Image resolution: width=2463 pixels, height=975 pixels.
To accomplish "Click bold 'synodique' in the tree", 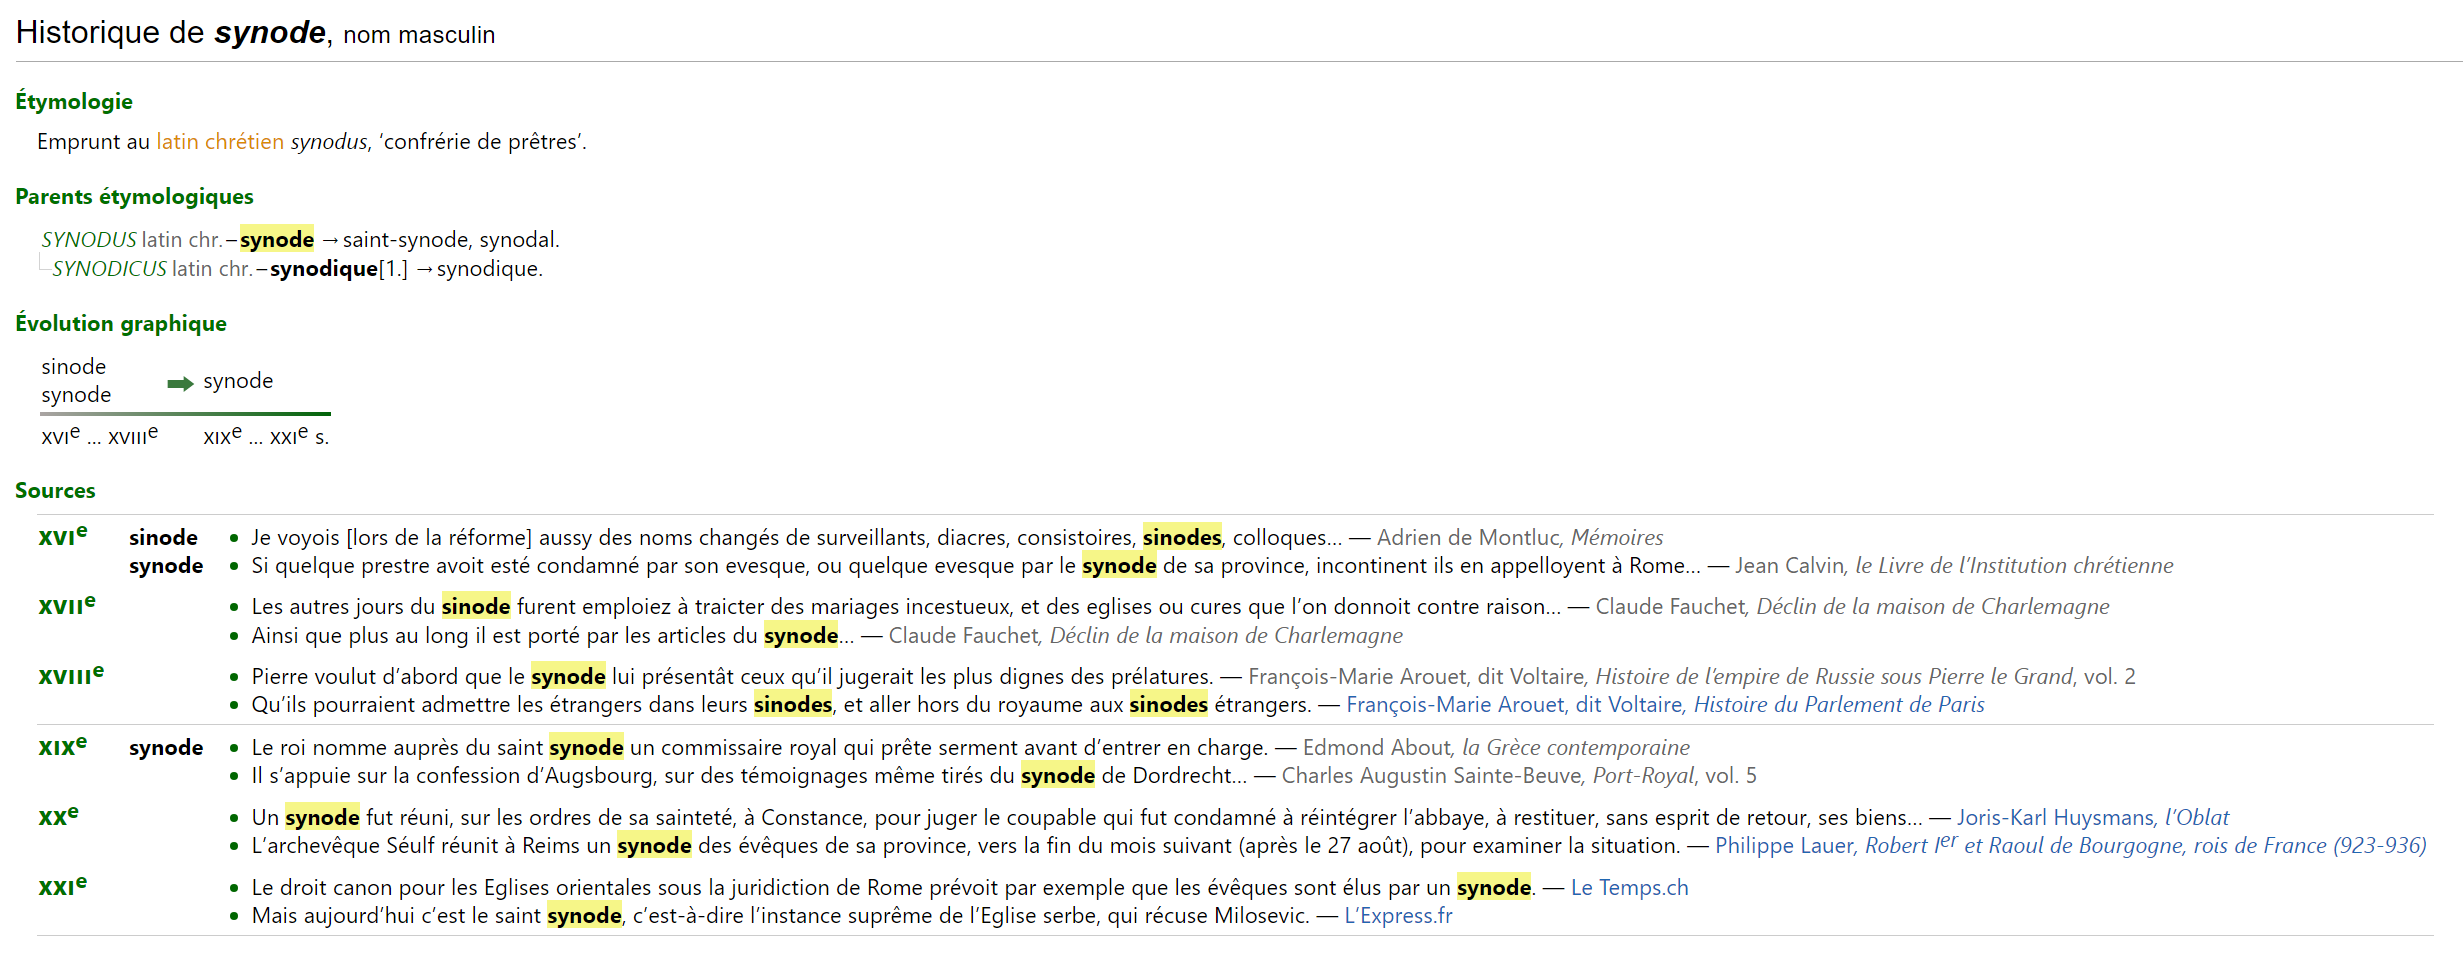I will pos(324,269).
